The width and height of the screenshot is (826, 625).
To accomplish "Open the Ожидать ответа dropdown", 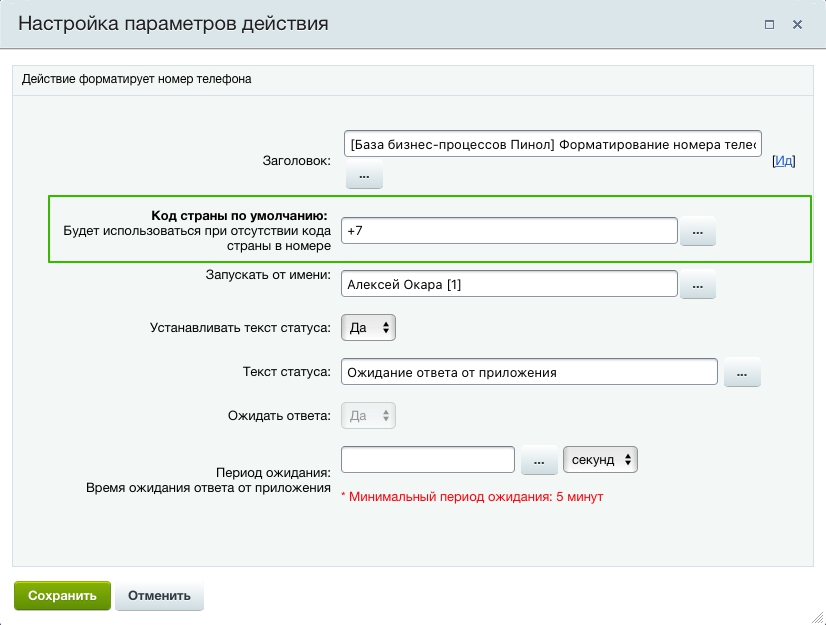I will pos(369,415).
